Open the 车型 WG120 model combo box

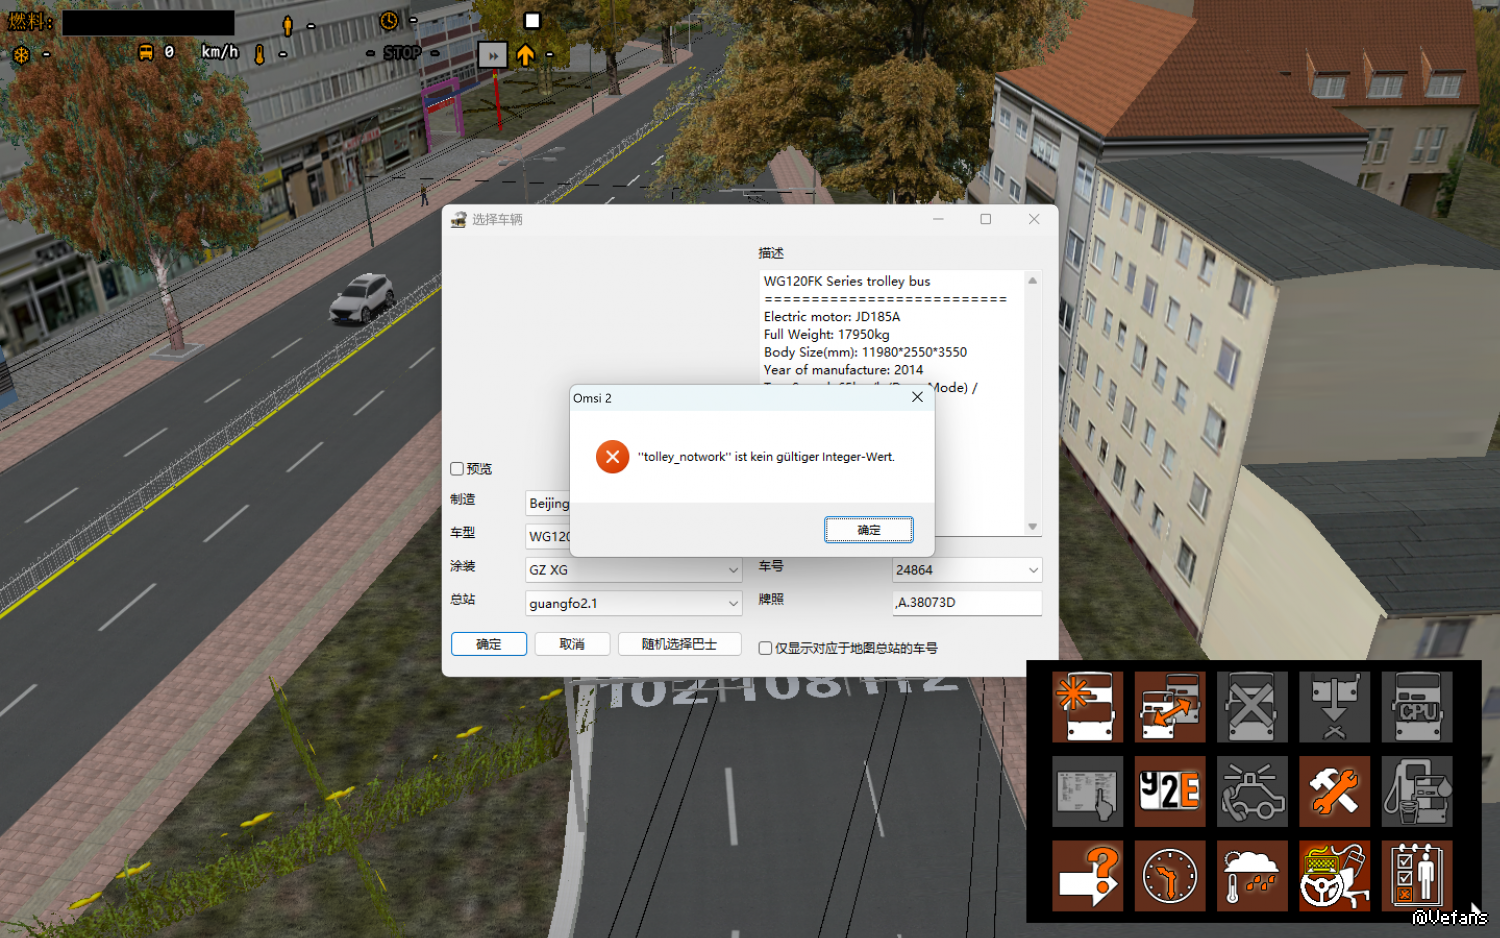(x=548, y=536)
